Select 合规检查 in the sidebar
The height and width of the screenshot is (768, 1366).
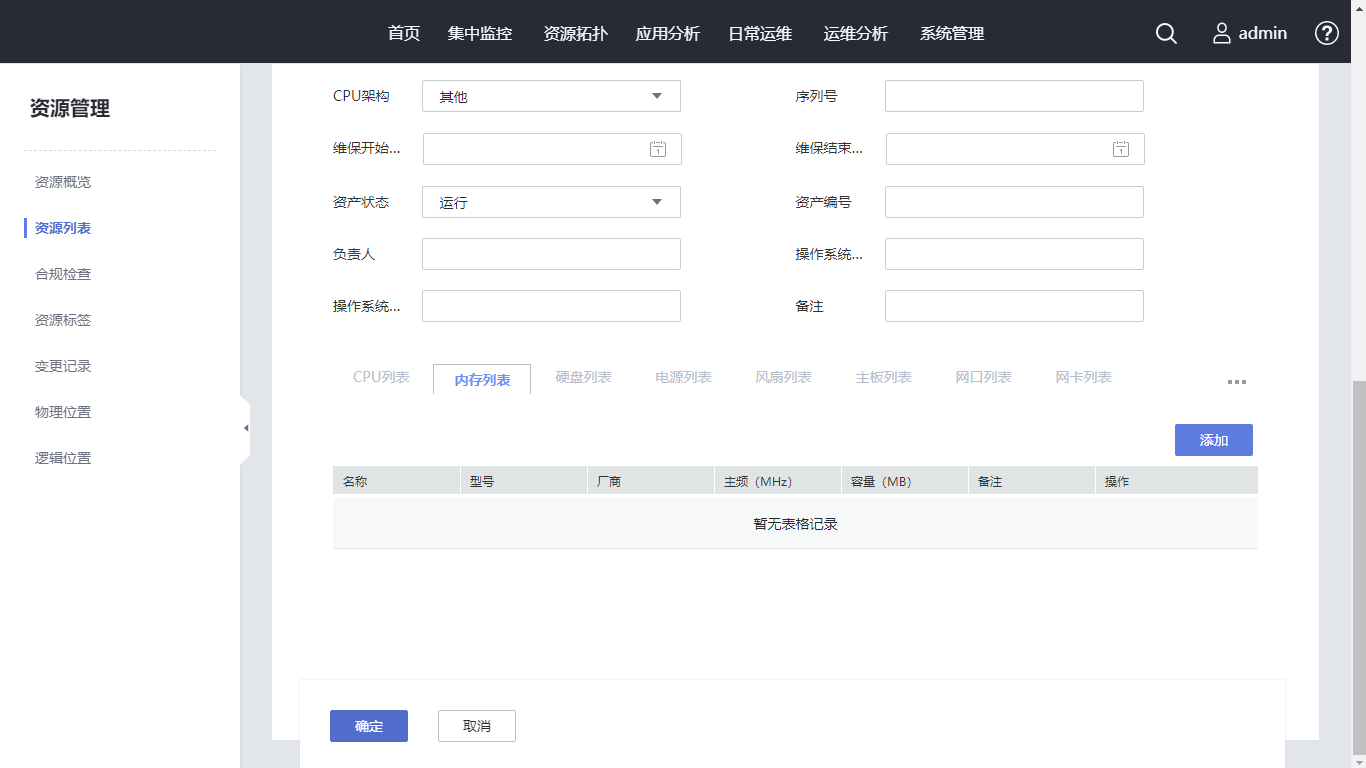coord(63,274)
